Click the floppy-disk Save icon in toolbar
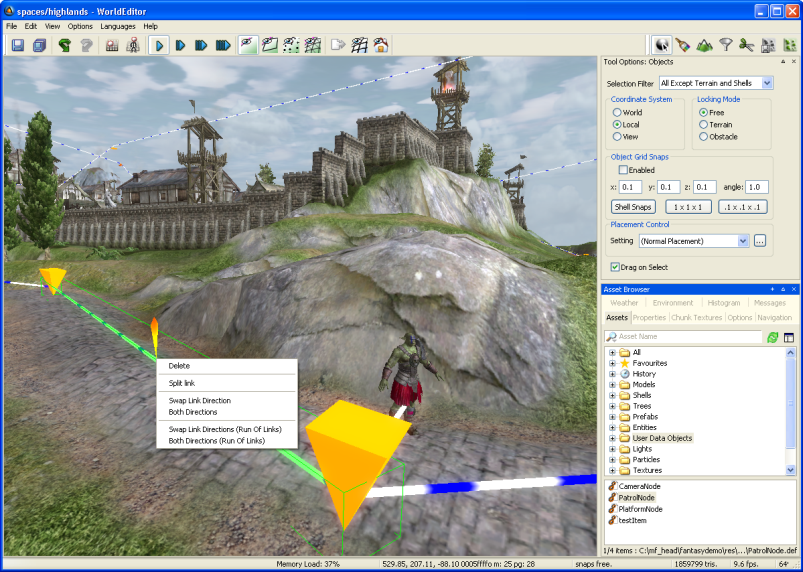 pos(18,46)
